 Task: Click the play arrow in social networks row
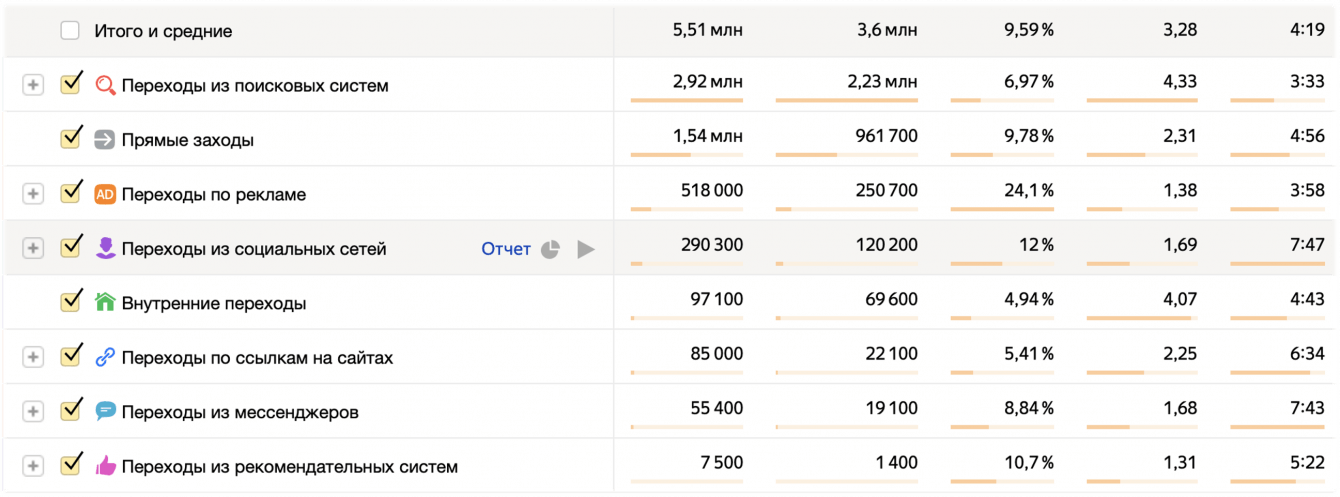(x=586, y=249)
